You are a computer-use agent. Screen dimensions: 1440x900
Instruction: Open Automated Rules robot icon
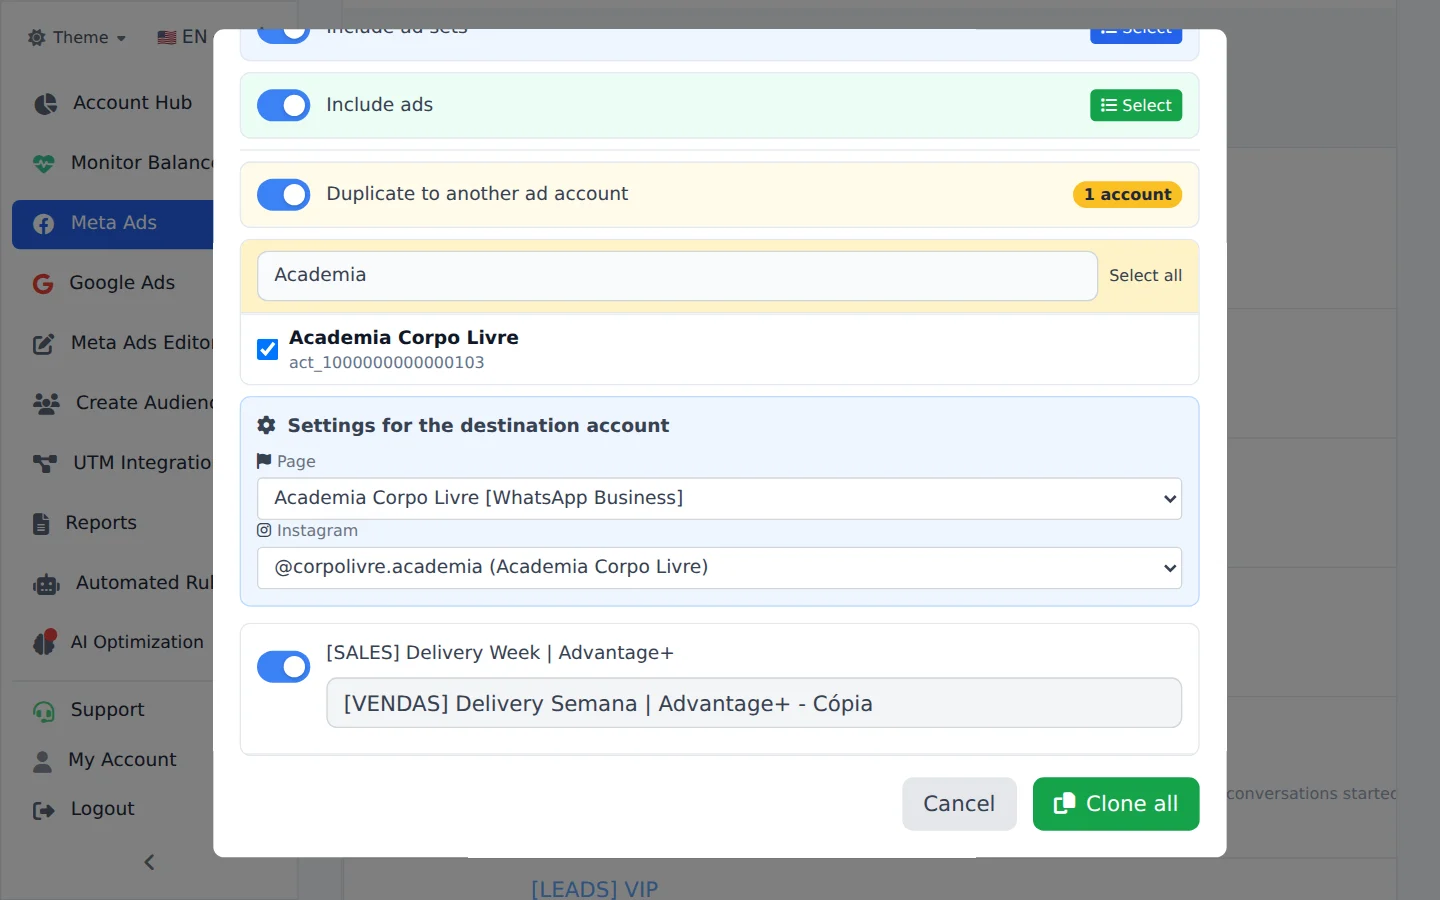(46, 584)
